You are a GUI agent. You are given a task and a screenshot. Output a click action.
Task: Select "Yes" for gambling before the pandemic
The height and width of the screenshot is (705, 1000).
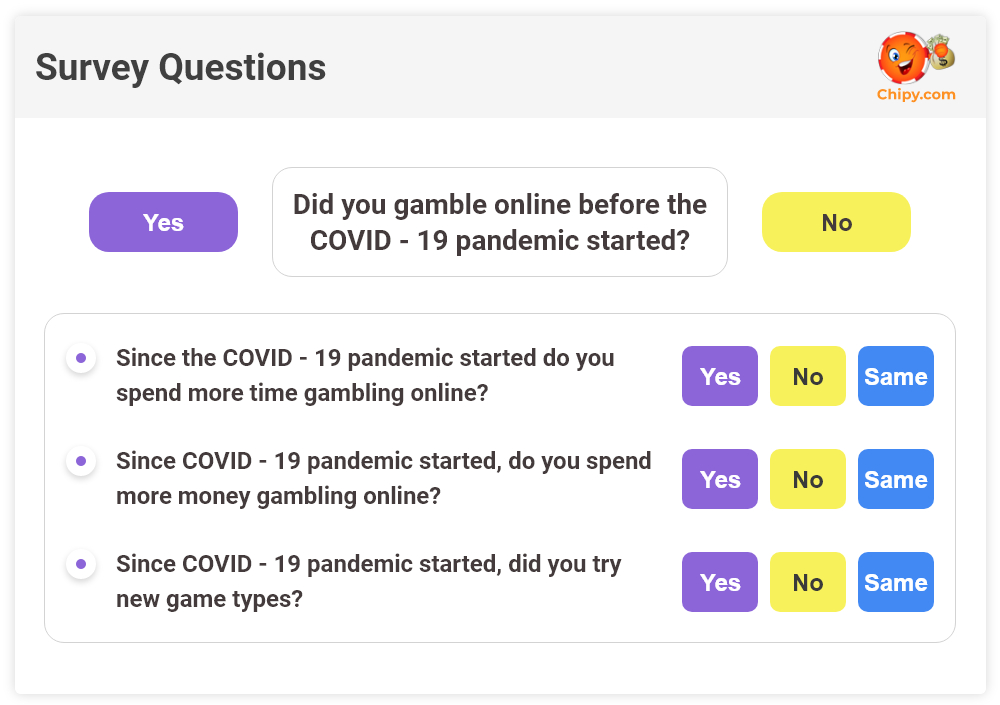(x=163, y=222)
